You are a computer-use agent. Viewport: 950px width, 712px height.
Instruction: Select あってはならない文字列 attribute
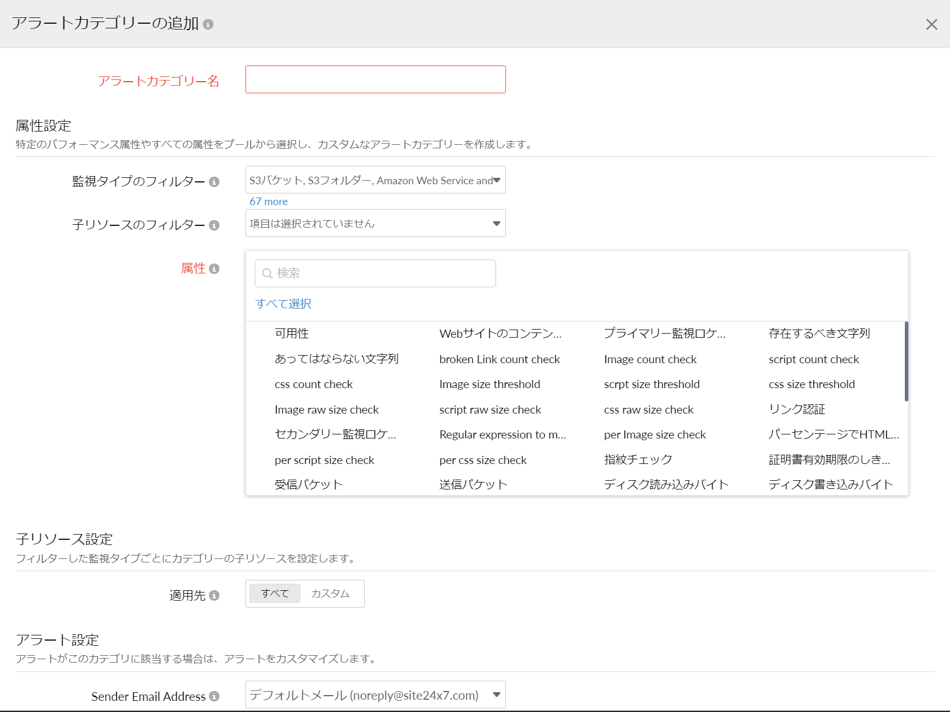336,359
